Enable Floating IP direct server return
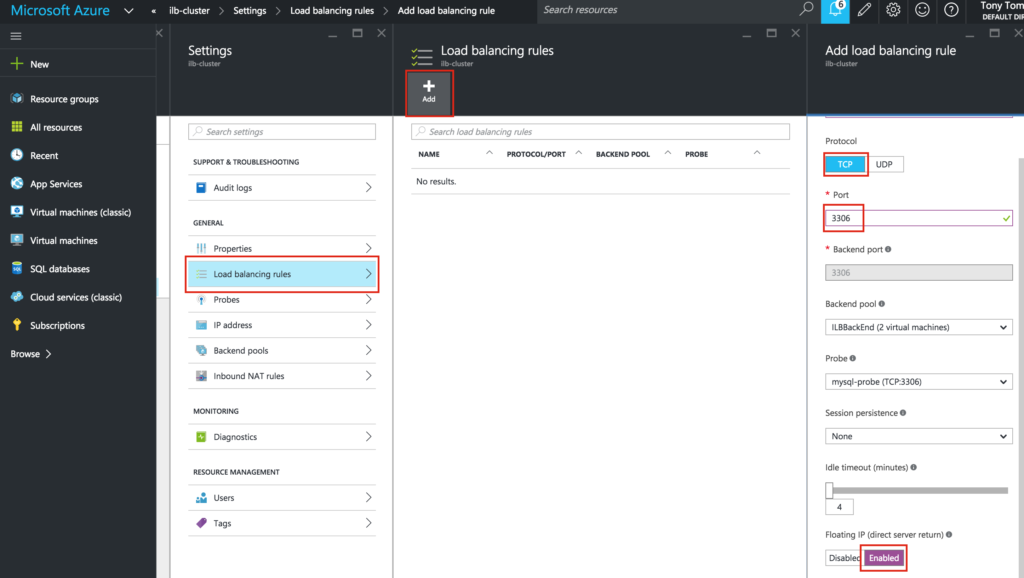The width and height of the screenshot is (1024, 578). click(883, 558)
